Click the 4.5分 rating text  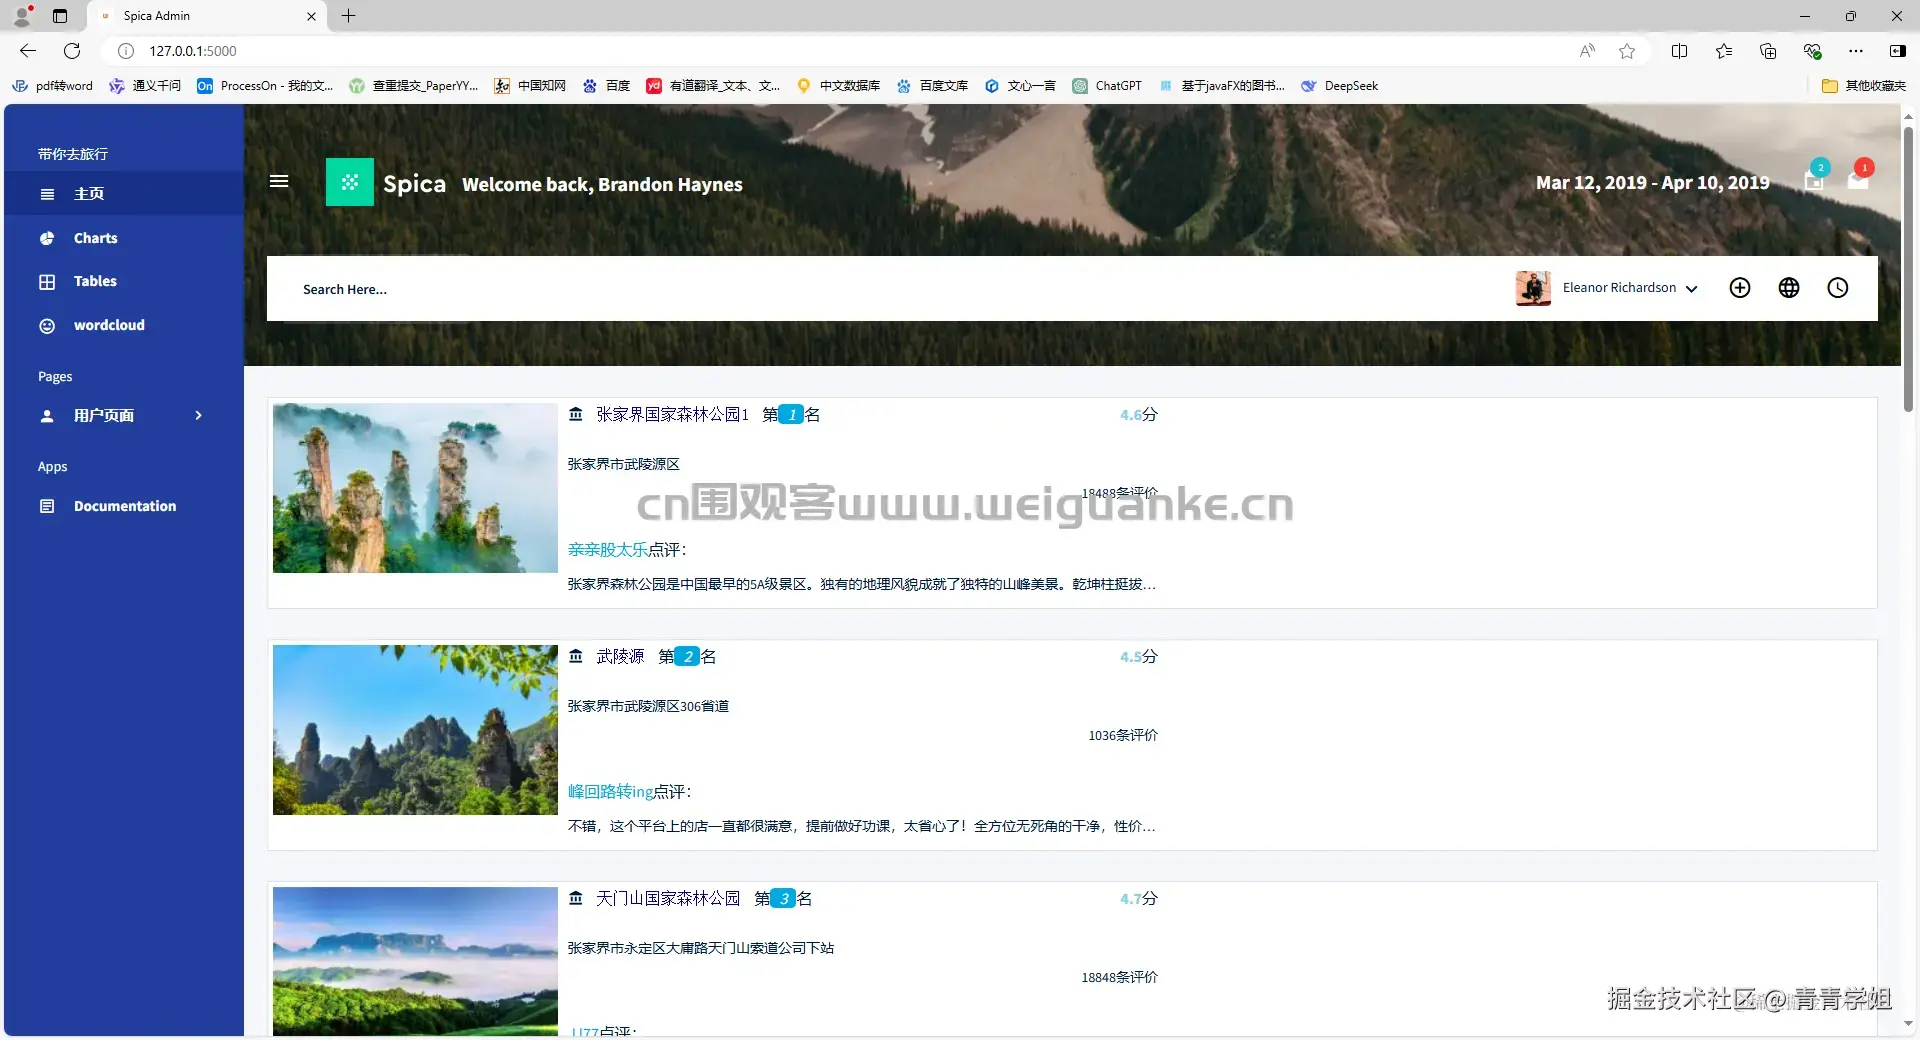(1138, 656)
